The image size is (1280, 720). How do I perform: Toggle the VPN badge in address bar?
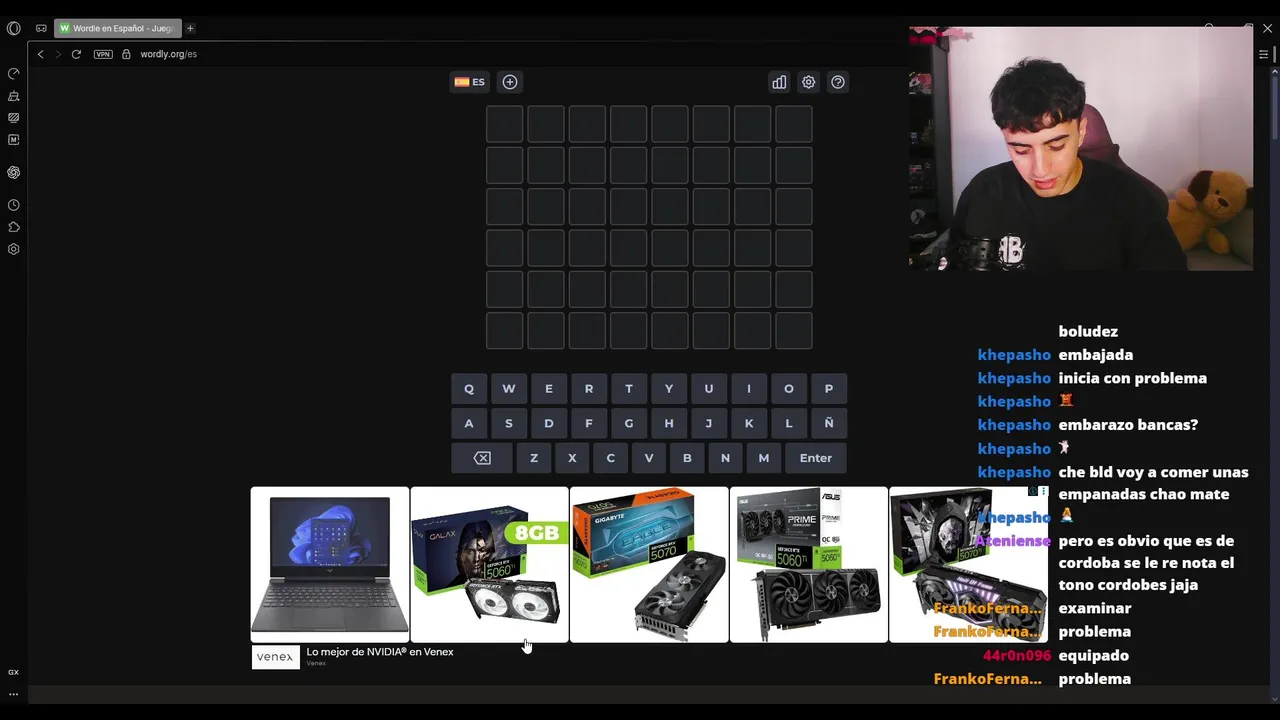[103, 54]
